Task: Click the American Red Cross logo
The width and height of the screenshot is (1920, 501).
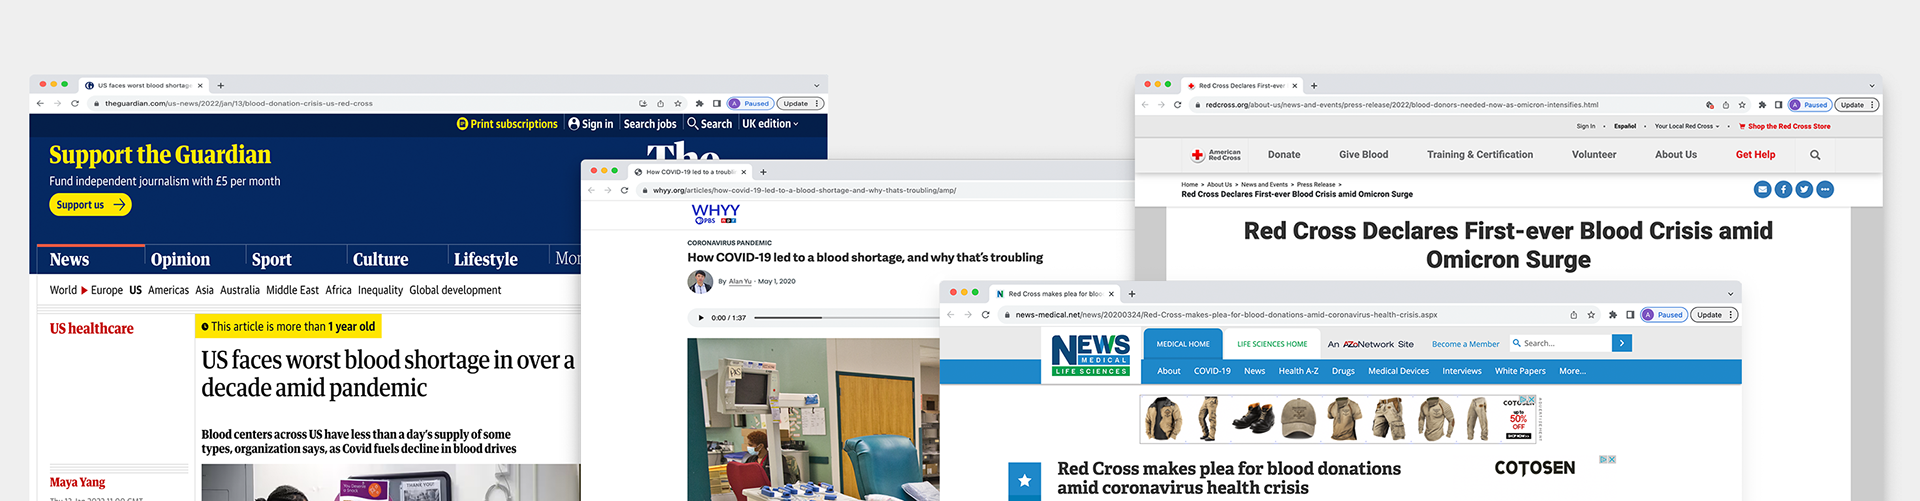Action: (1216, 155)
